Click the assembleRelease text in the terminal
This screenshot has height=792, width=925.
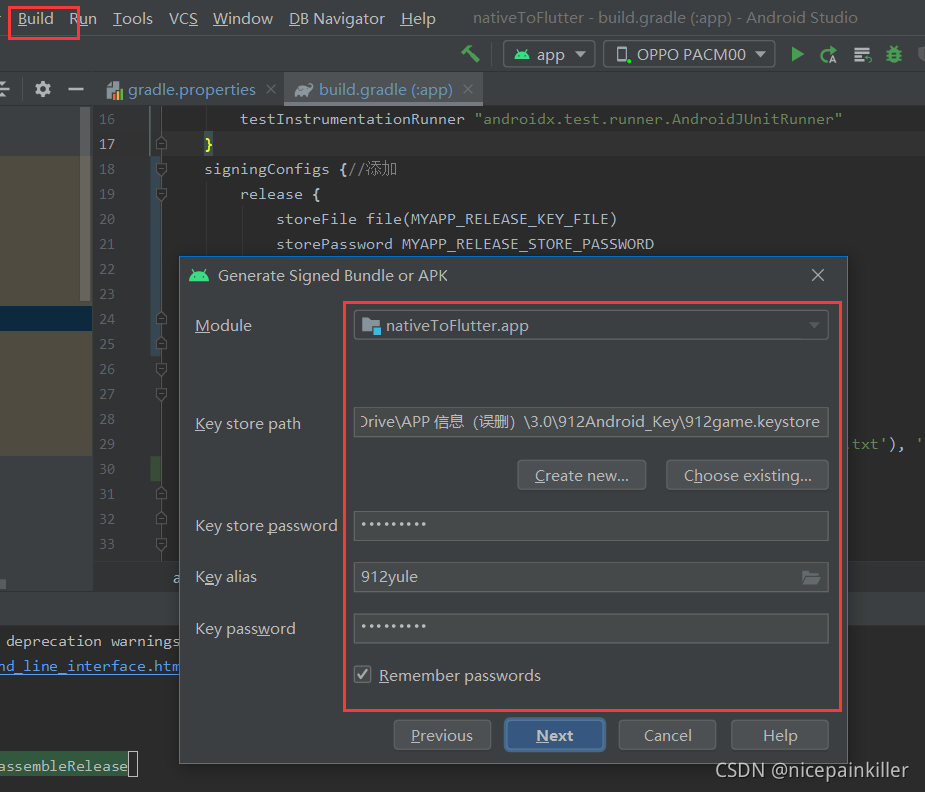click(x=64, y=766)
